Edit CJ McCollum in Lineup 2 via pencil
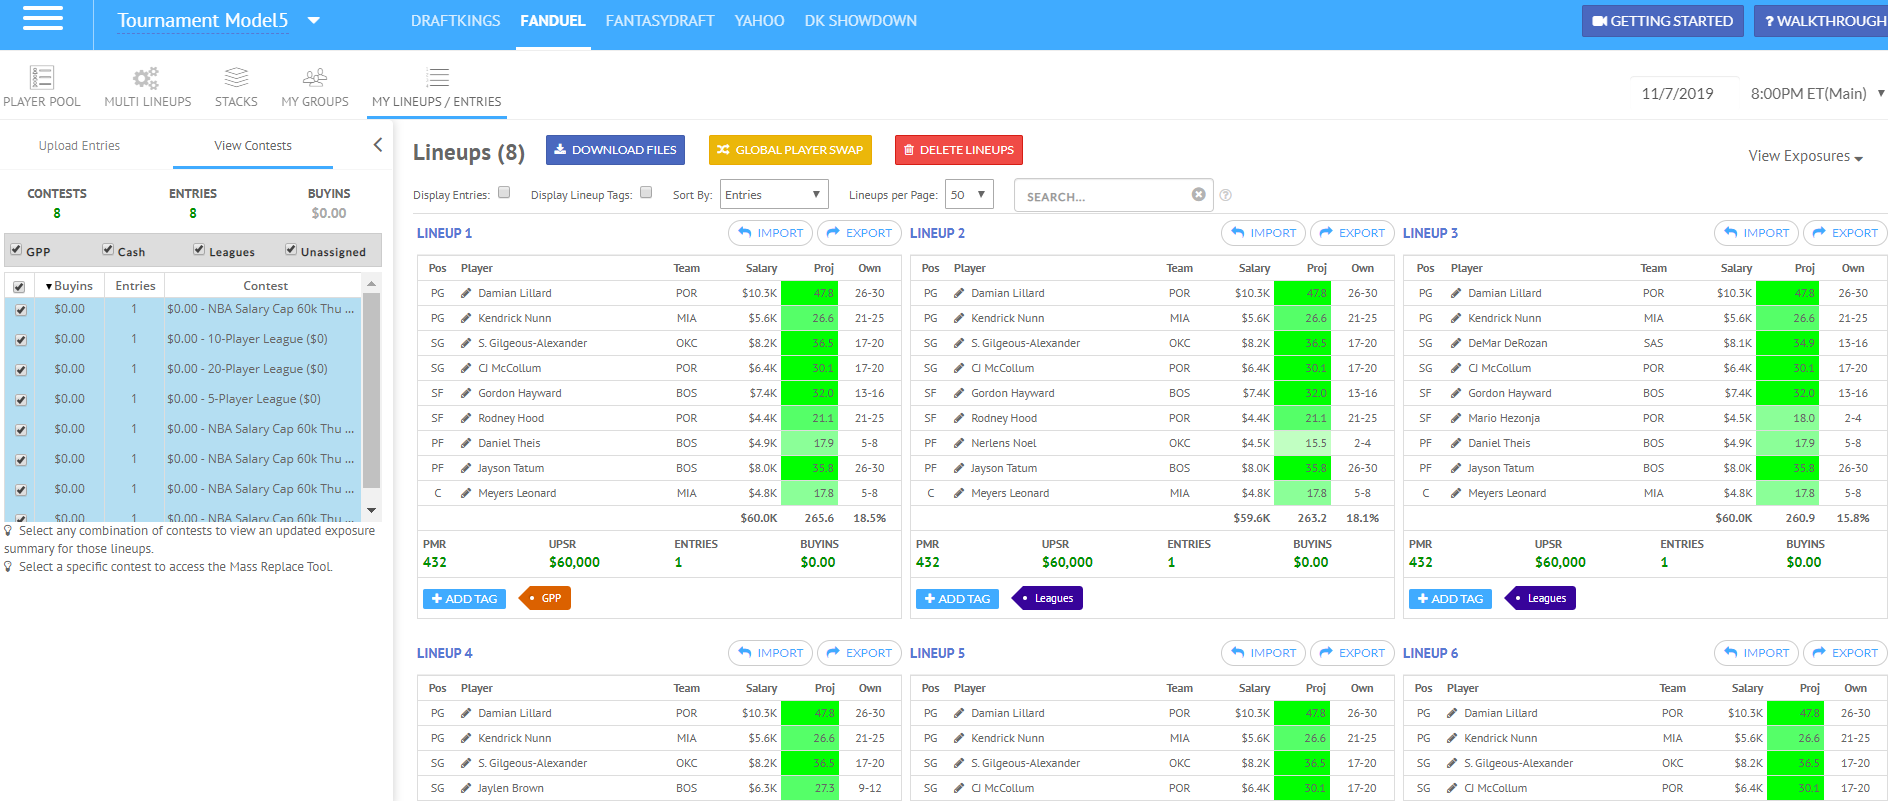The width and height of the screenshot is (1888, 801). [x=959, y=368]
